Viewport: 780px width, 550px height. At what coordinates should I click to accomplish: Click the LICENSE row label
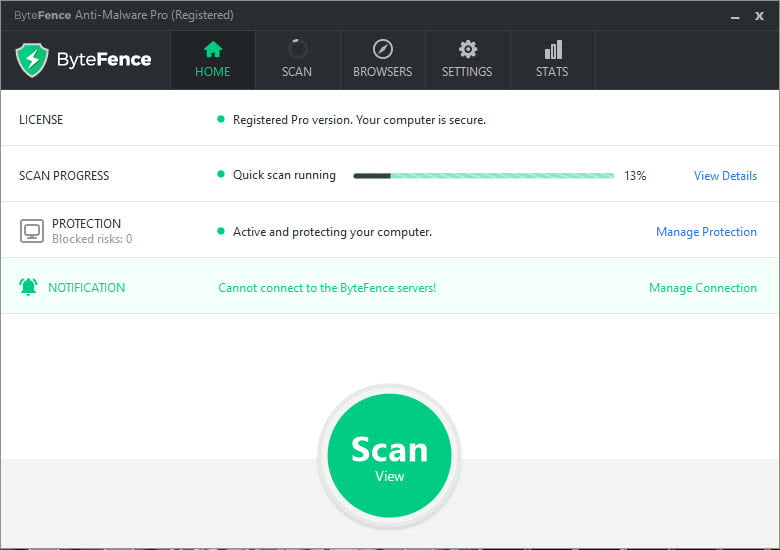point(41,120)
